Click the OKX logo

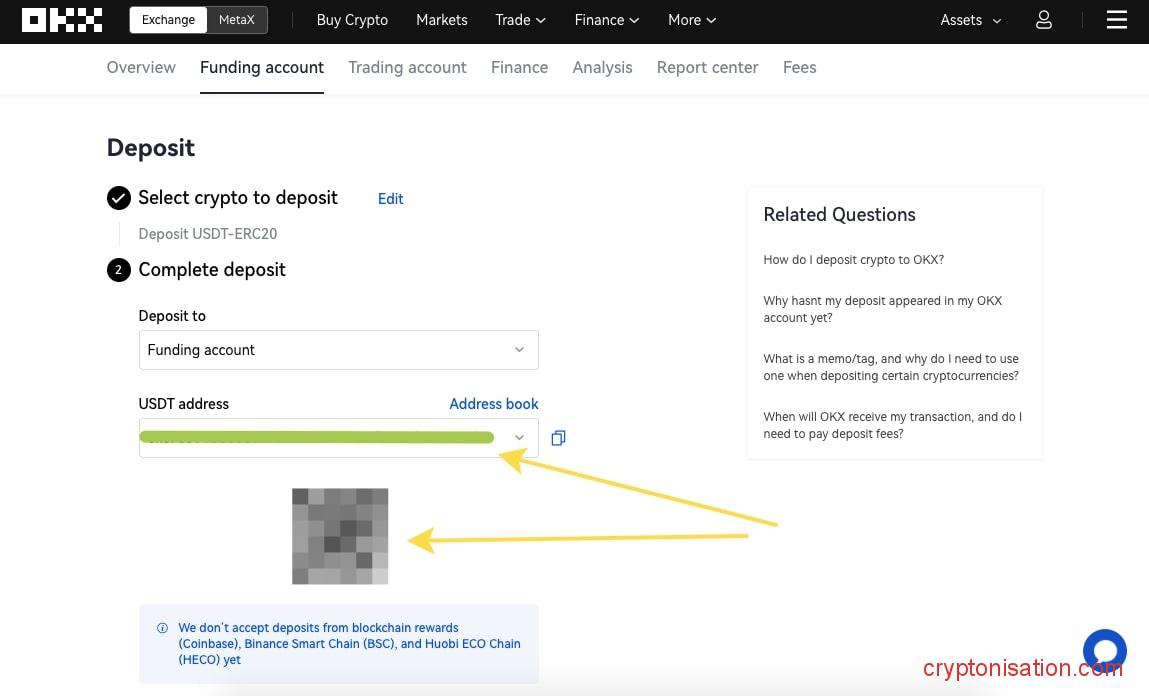[62, 20]
